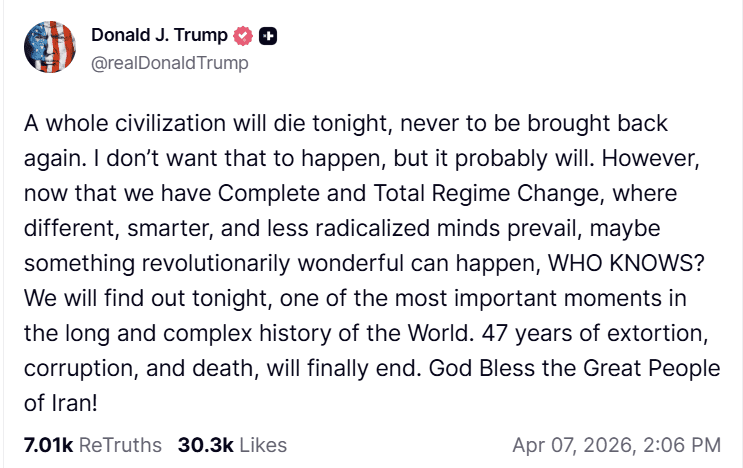Click the "God Bless the Great People" sentence
This screenshot has width=743, height=468.
point(573,365)
